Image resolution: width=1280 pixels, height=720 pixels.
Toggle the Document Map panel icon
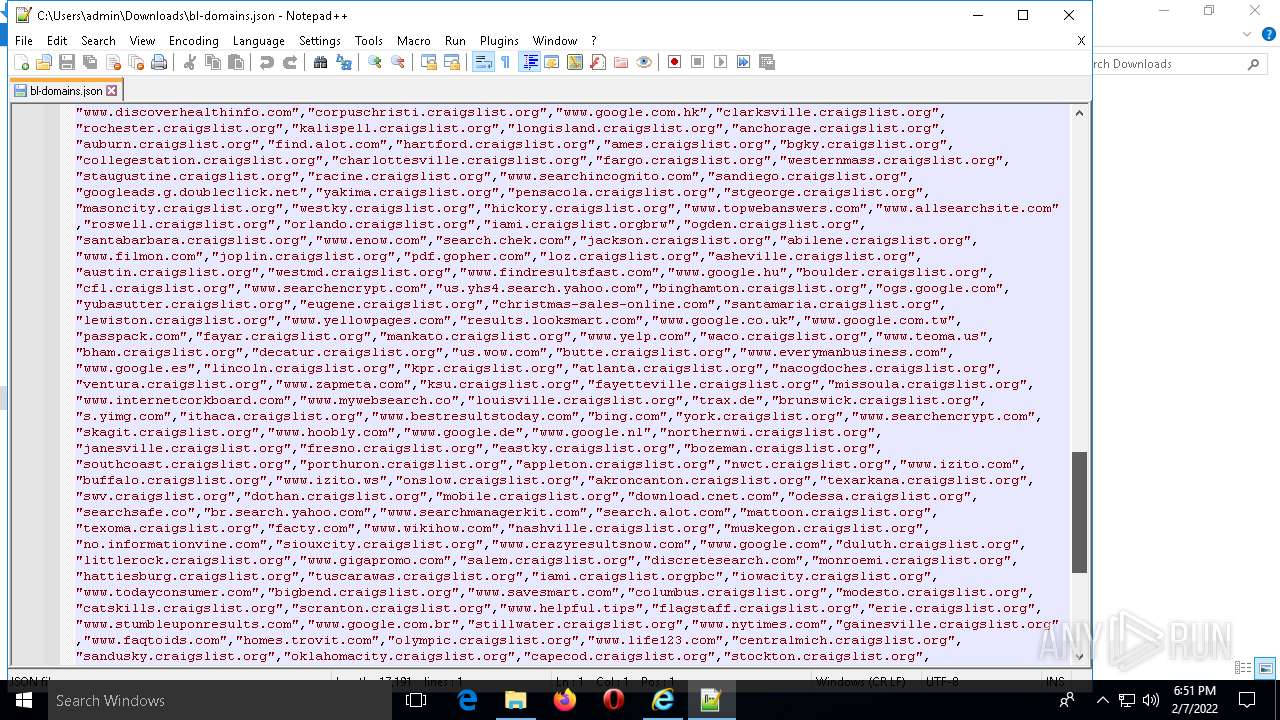(575, 62)
